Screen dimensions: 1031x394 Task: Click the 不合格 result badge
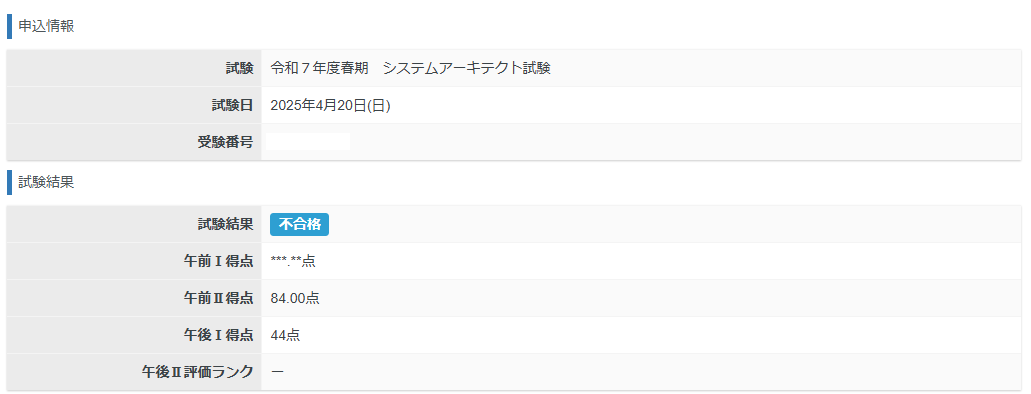pyautogui.click(x=299, y=224)
